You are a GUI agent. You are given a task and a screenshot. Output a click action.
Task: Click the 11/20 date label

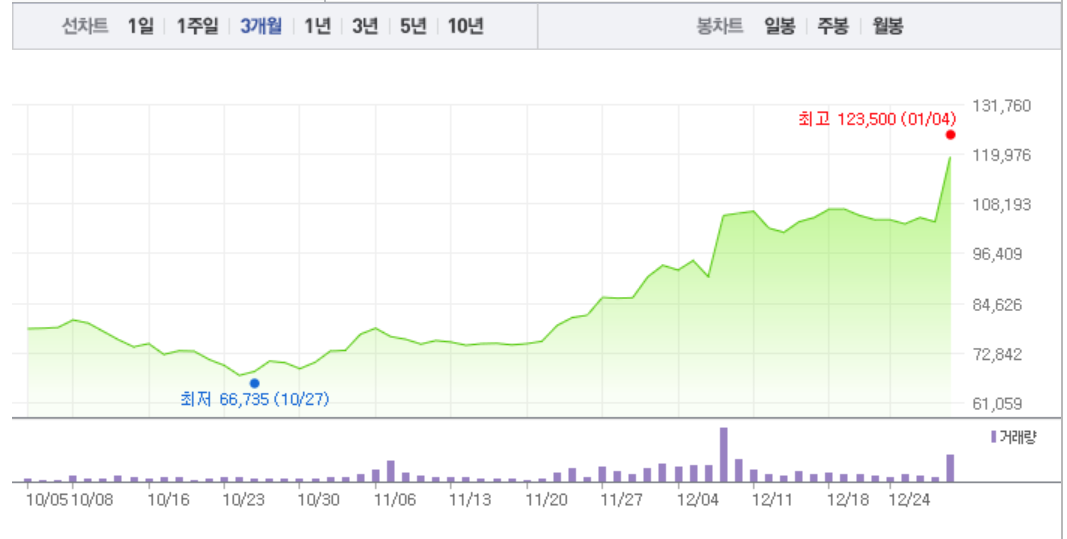point(546,500)
